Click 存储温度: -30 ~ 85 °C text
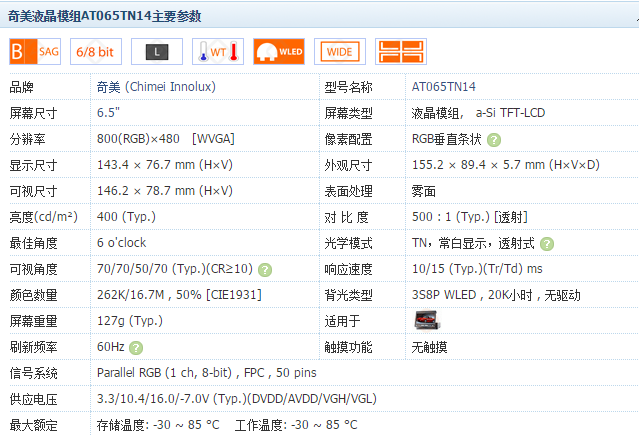 [x=158, y=425]
